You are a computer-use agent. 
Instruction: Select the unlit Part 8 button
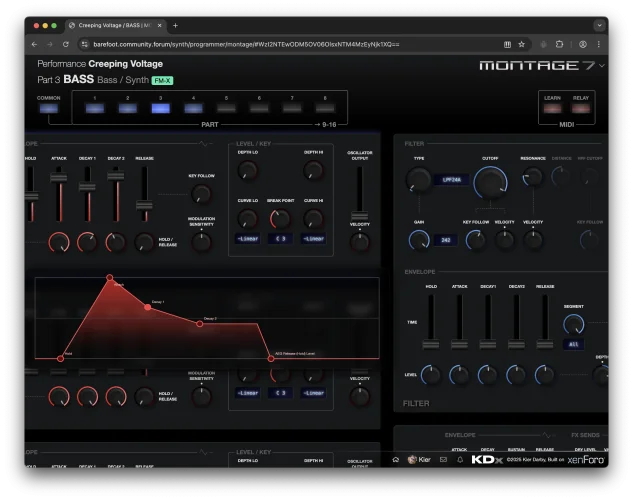[325, 108]
